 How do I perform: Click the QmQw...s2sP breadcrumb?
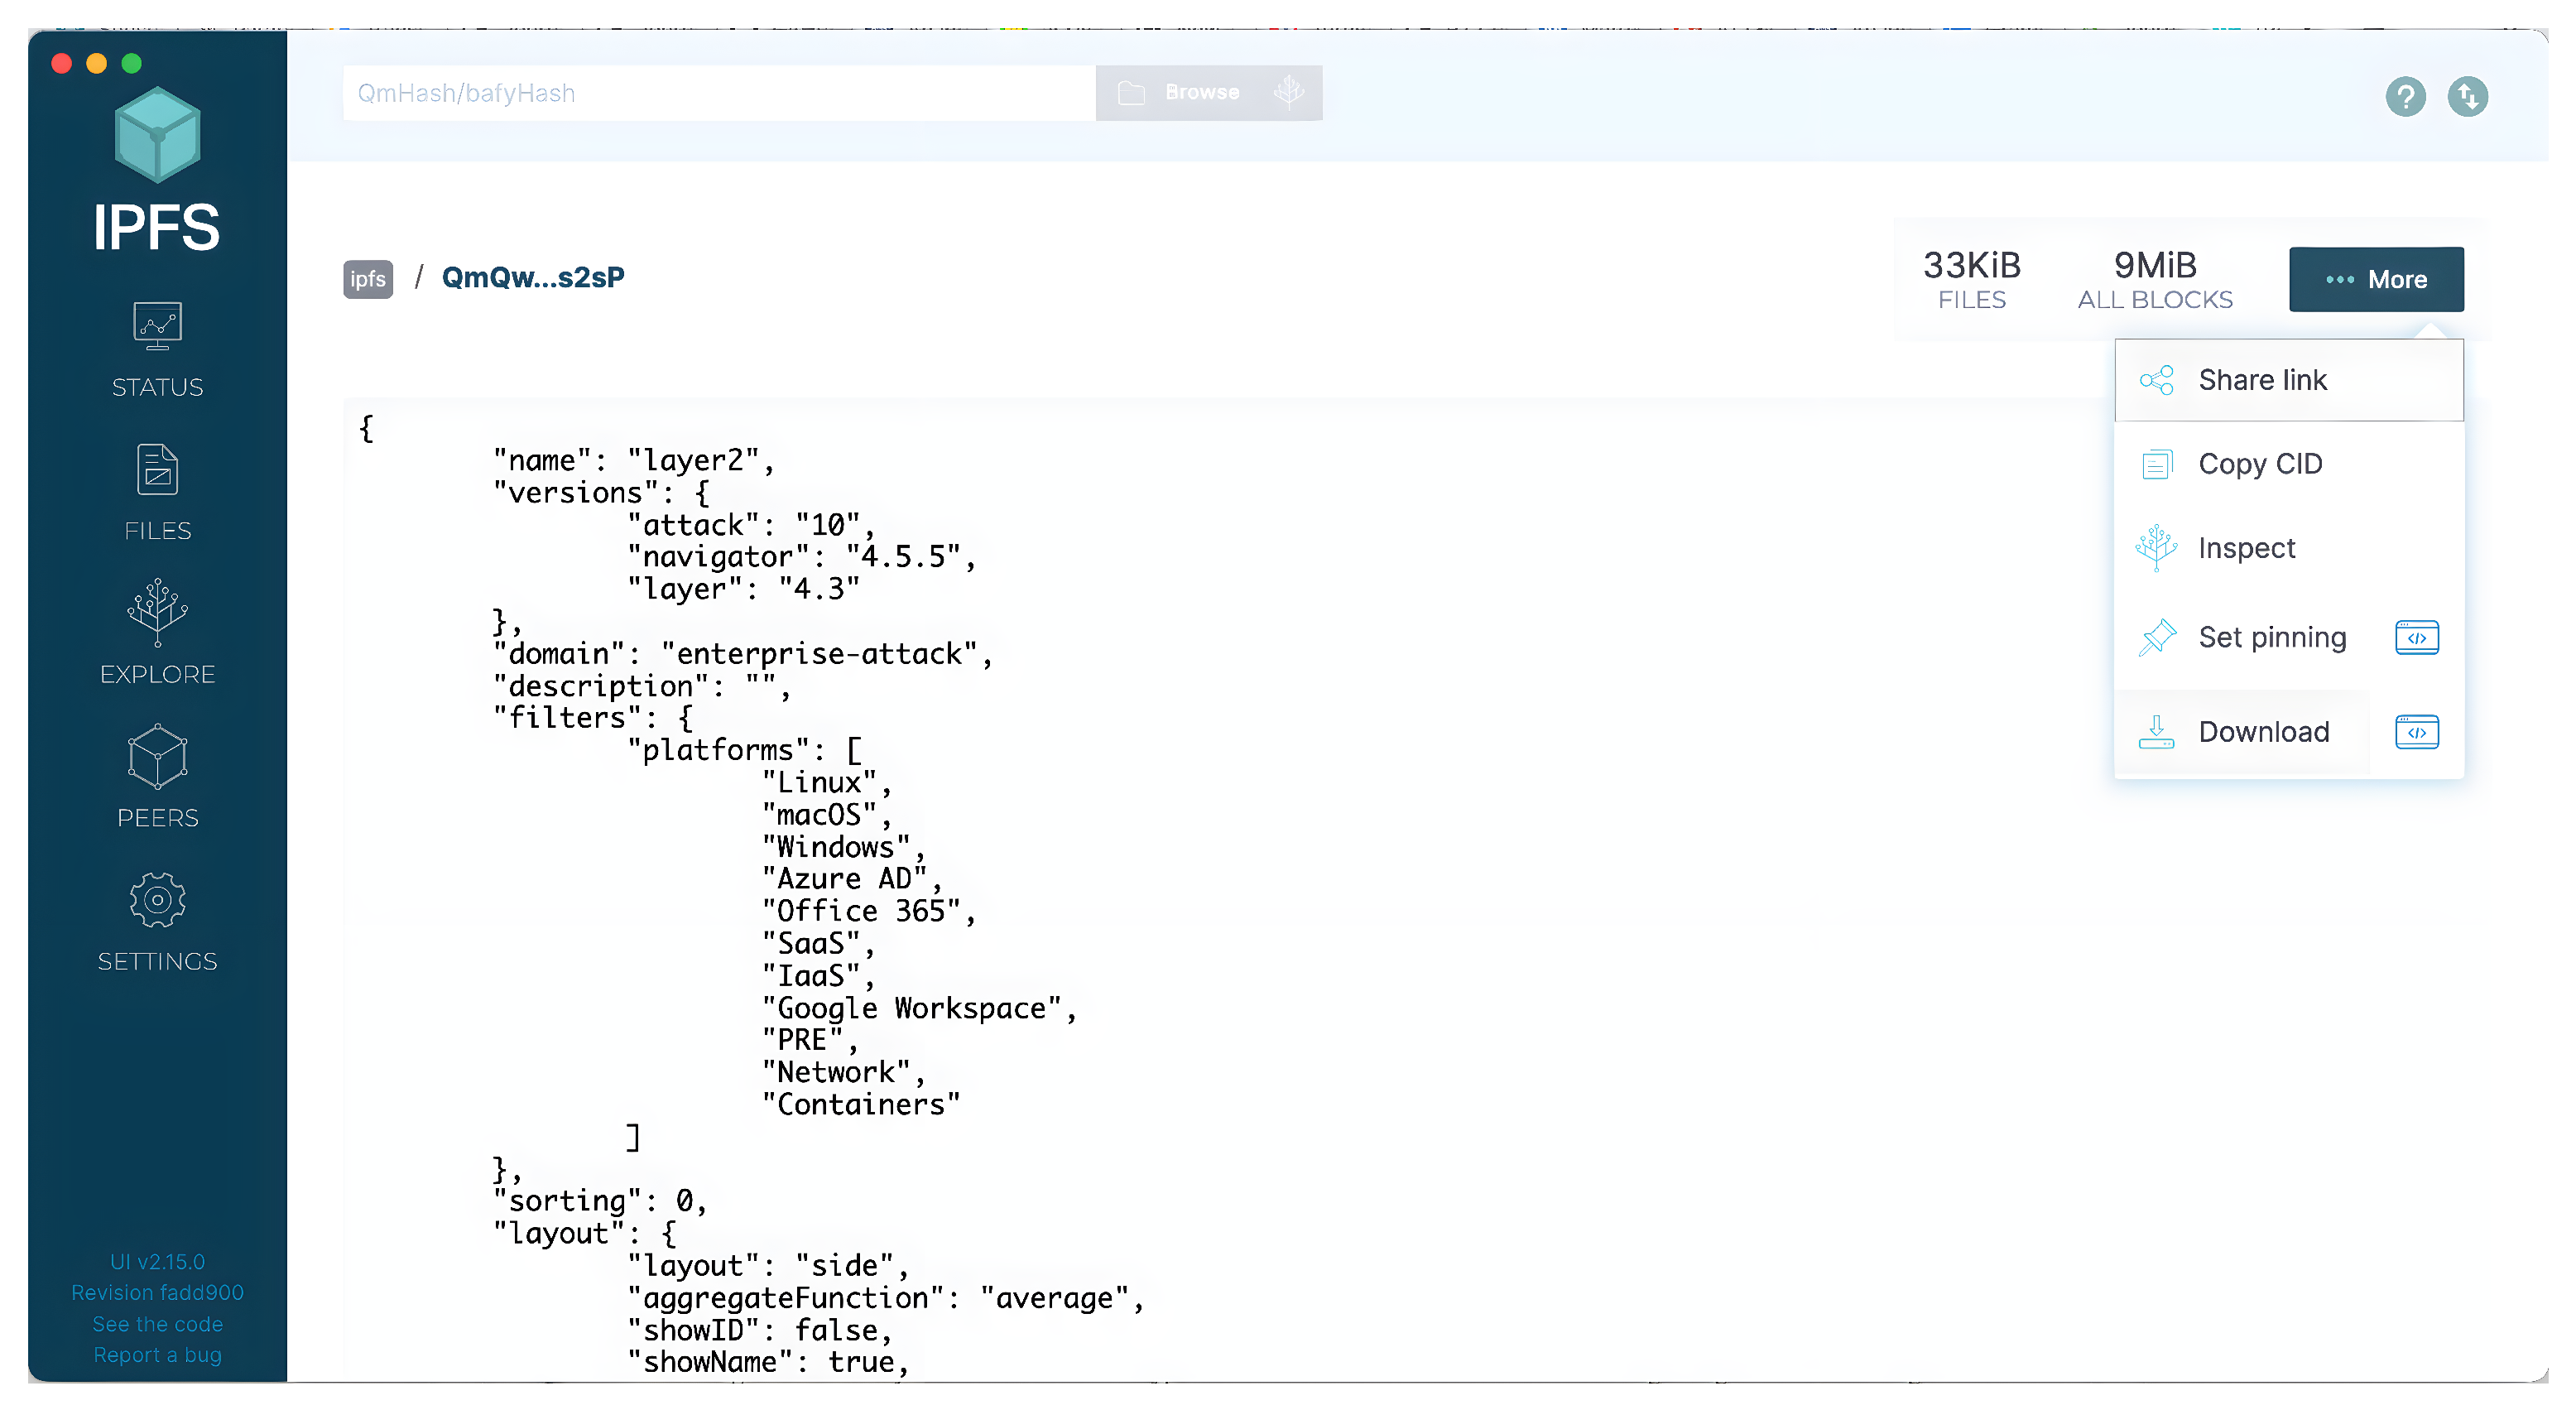[x=533, y=277]
